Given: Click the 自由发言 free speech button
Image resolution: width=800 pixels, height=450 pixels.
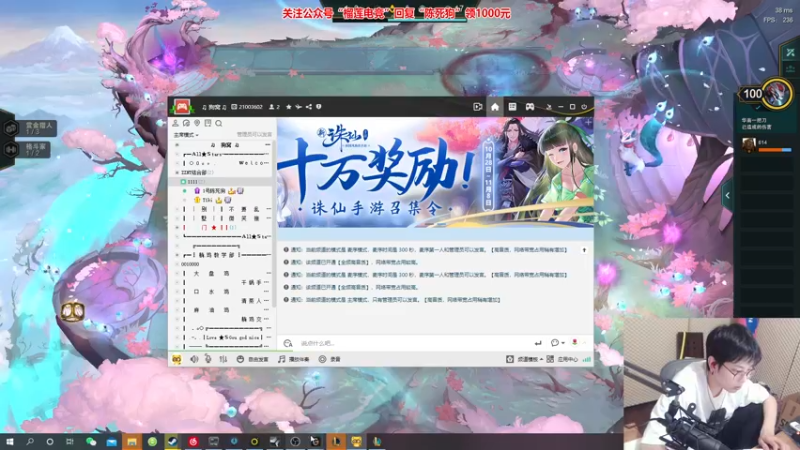Looking at the screenshot, I should click(x=252, y=359).
